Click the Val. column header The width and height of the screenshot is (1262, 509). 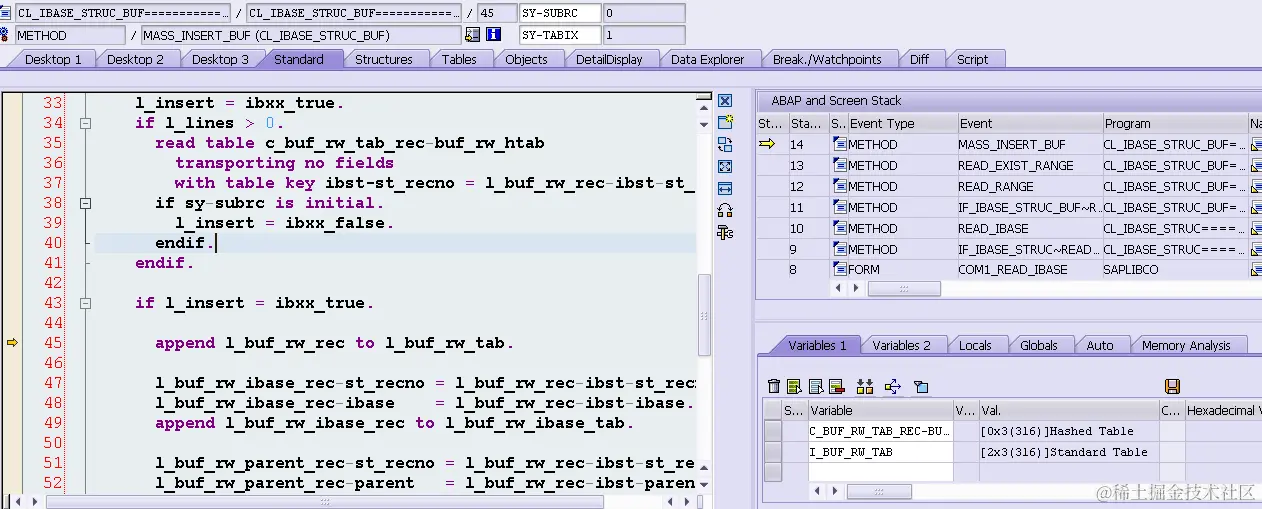1068,410
